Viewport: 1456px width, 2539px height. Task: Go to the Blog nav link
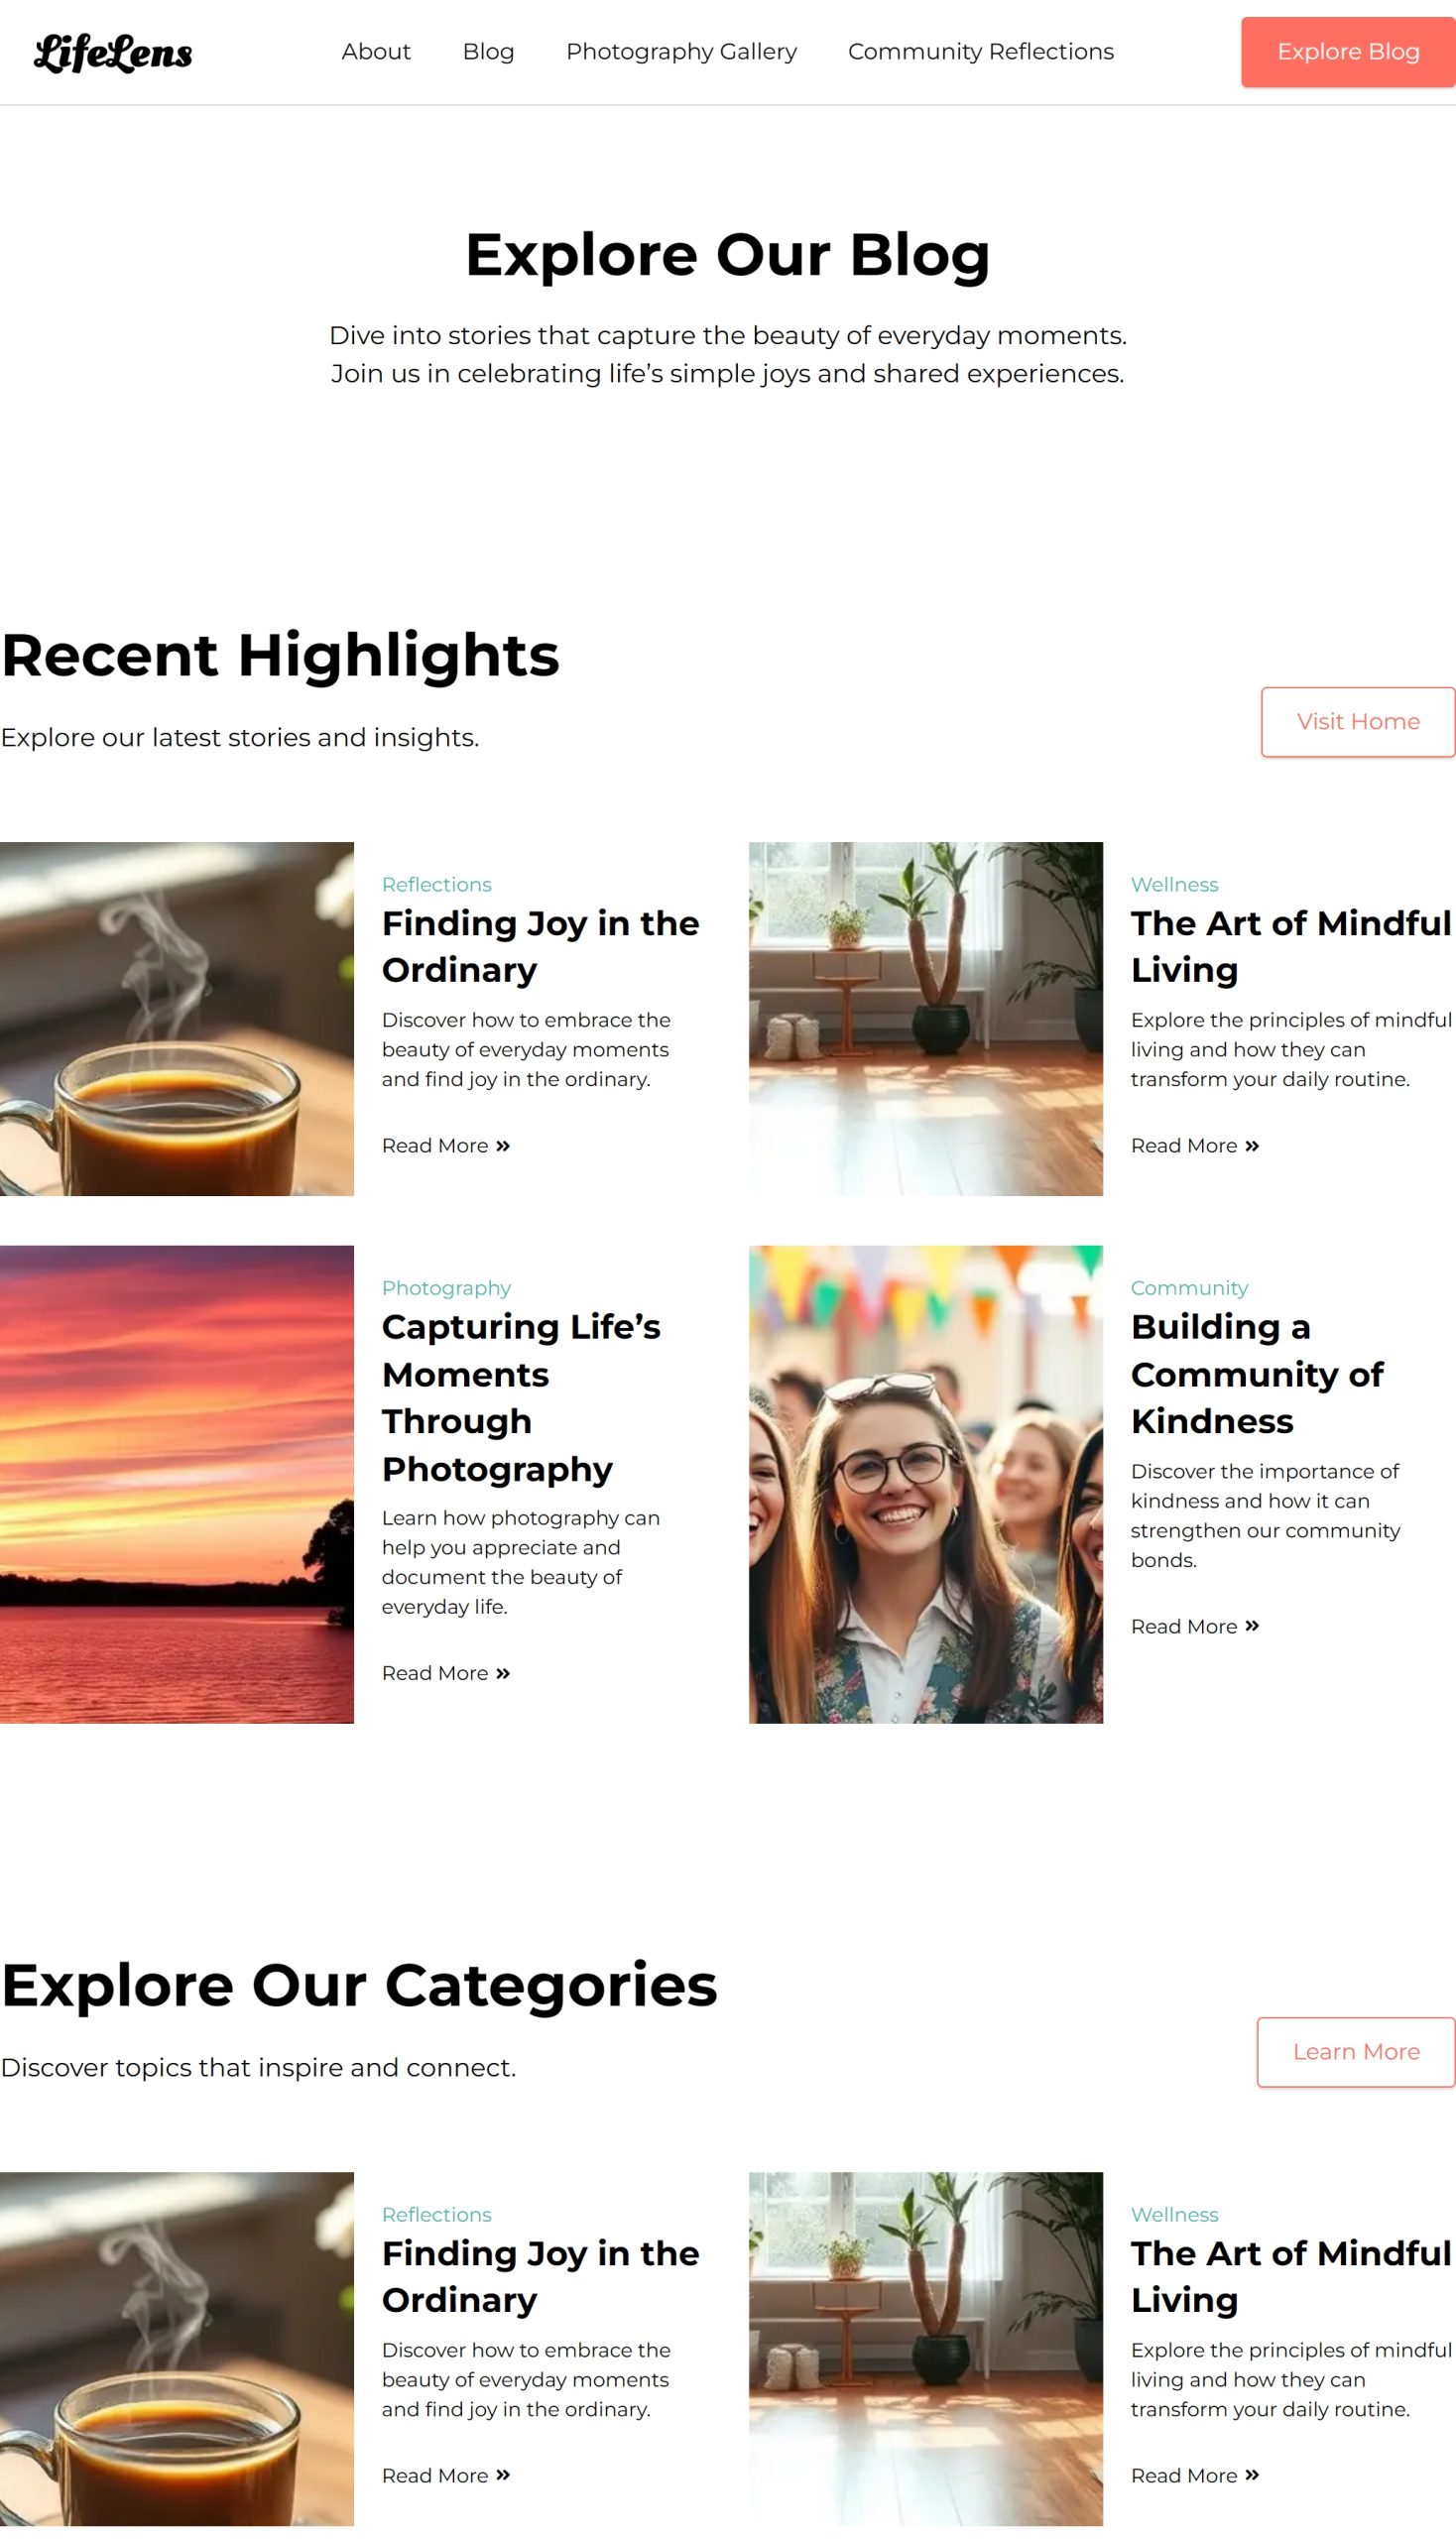point(488,52)
